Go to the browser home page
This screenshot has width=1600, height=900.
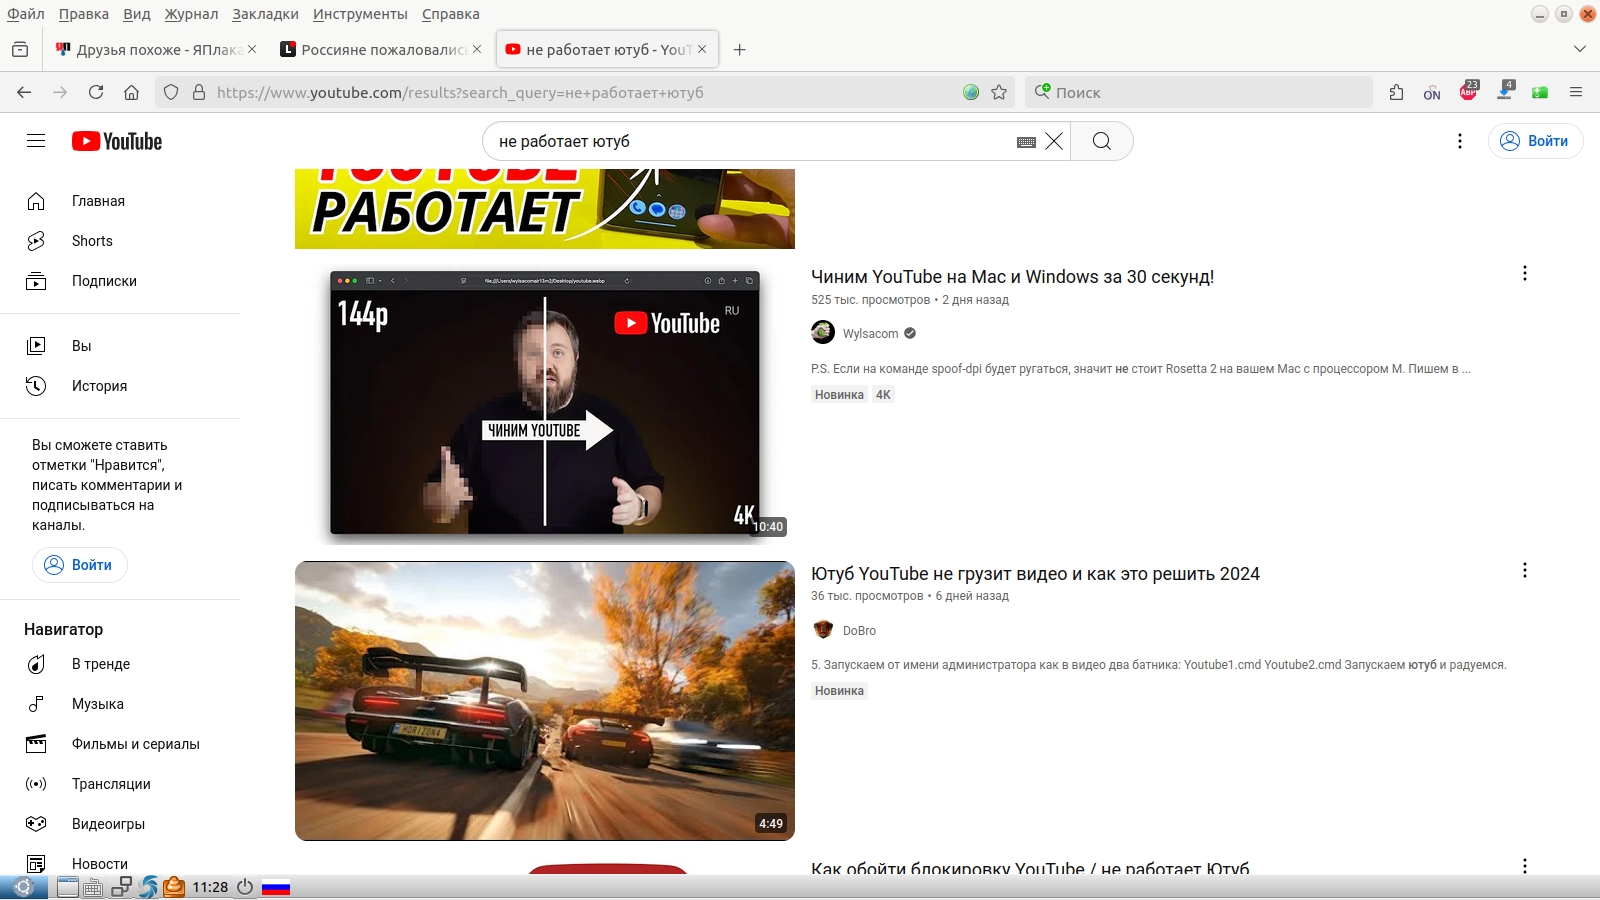pyautogui.click(x=131, y=92)
